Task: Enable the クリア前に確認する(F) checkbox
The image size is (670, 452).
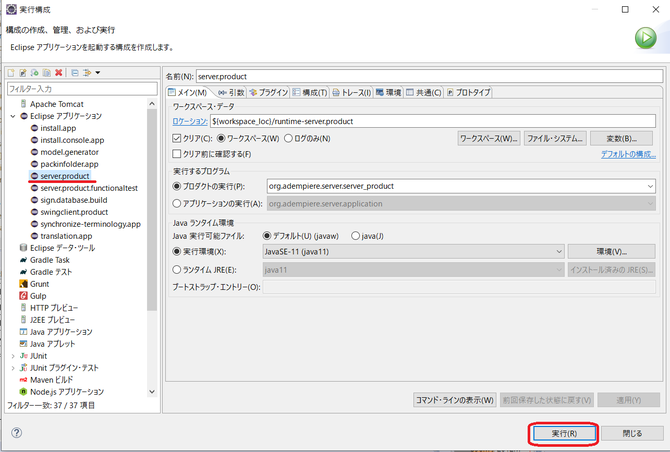Action: 177,154
